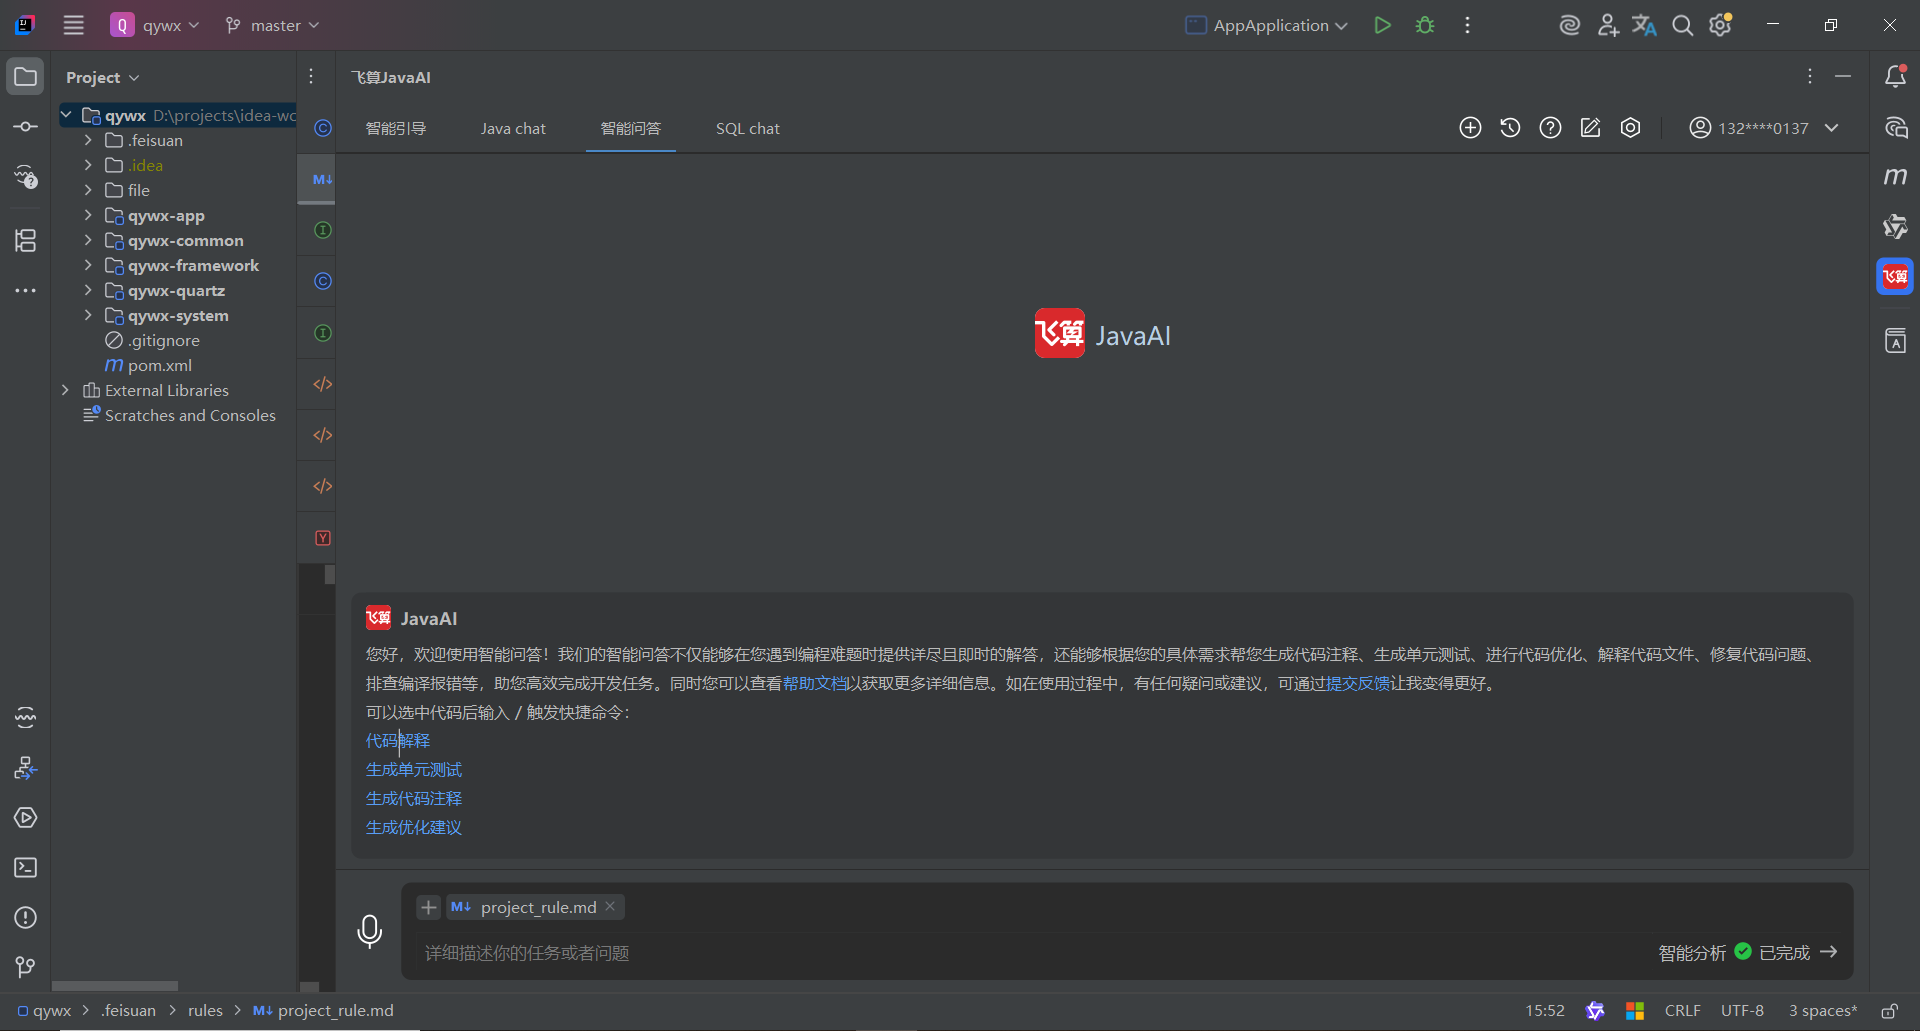Open JavaAI panel options menu
Viewport: 1920px width, 1031px height.
pyautogui.click(x=1809, y=77)
